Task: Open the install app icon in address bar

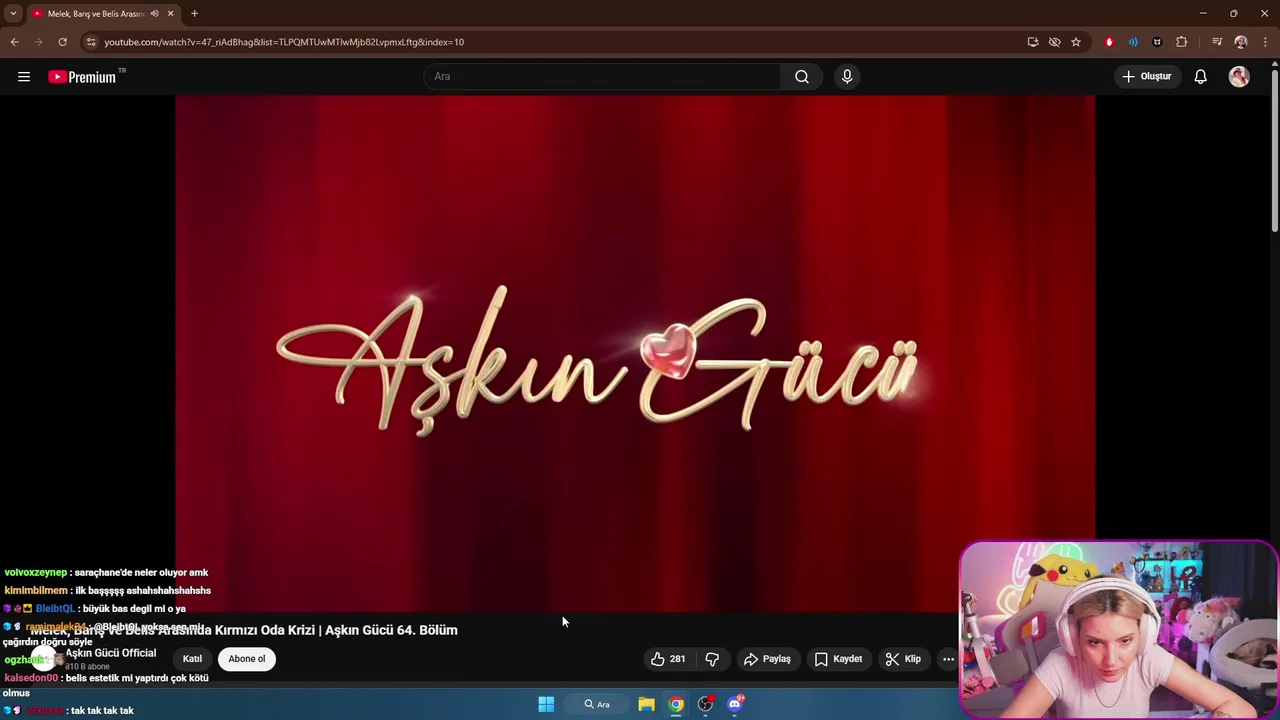Action: (x=1033, y=42)
